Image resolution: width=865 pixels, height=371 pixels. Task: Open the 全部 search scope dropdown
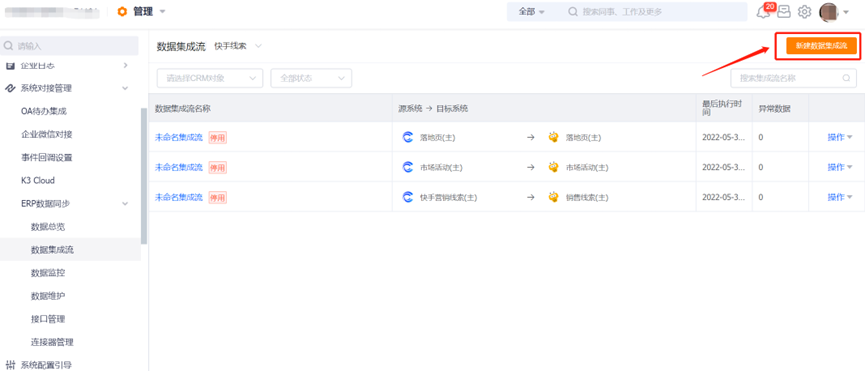click(x=532, y=12)
